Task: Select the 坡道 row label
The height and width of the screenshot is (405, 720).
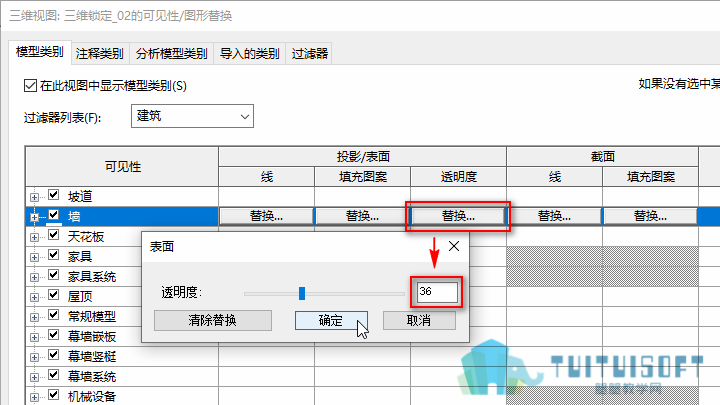Action: (x=80, y=197)
